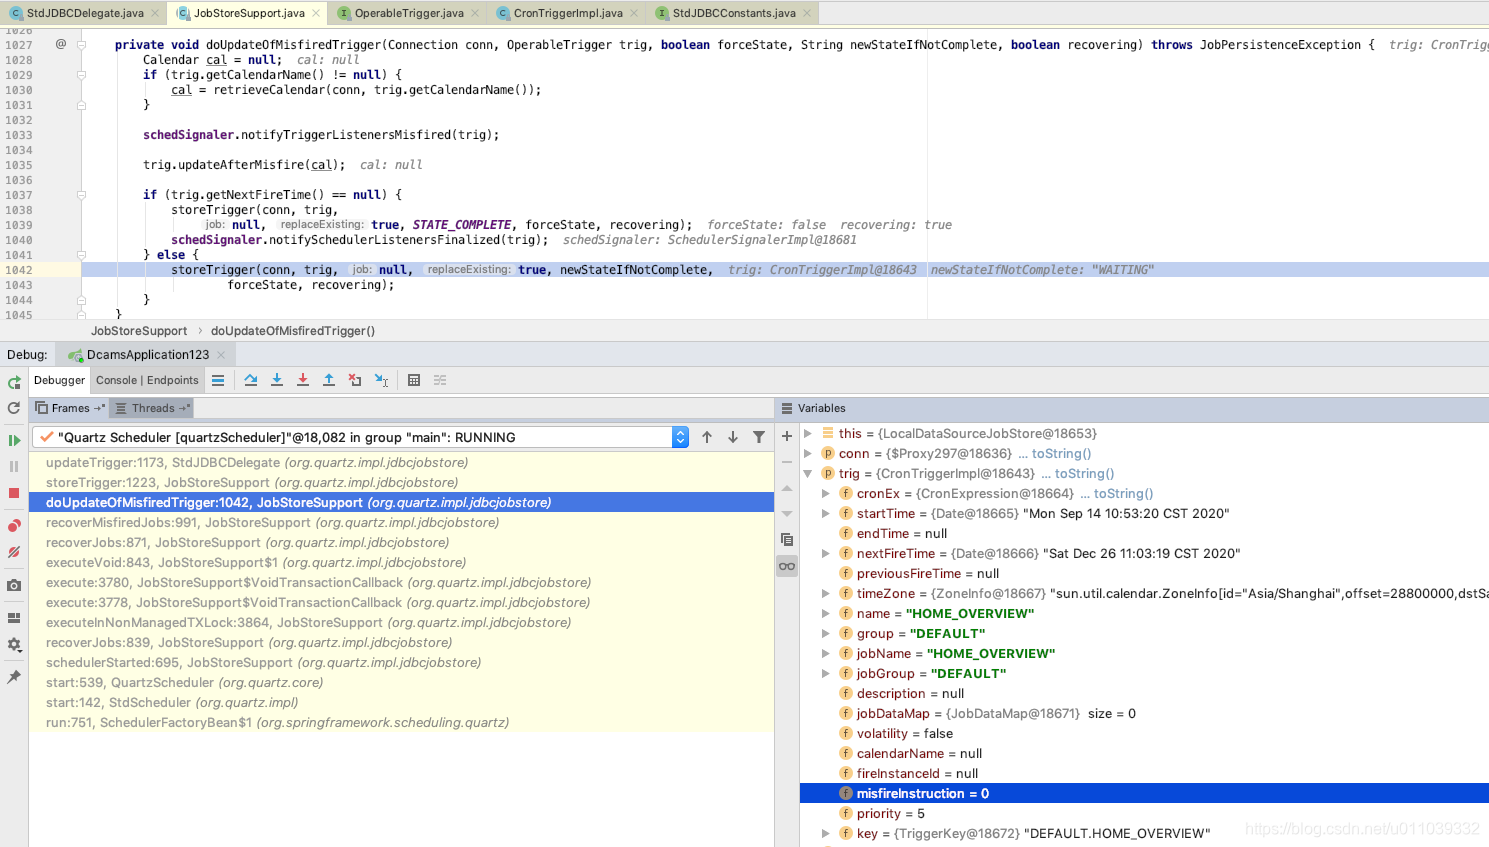Click the Step Into icon
Image resolution: width=1489 pixels, height=847 pixels.
(x=277, y=380)
